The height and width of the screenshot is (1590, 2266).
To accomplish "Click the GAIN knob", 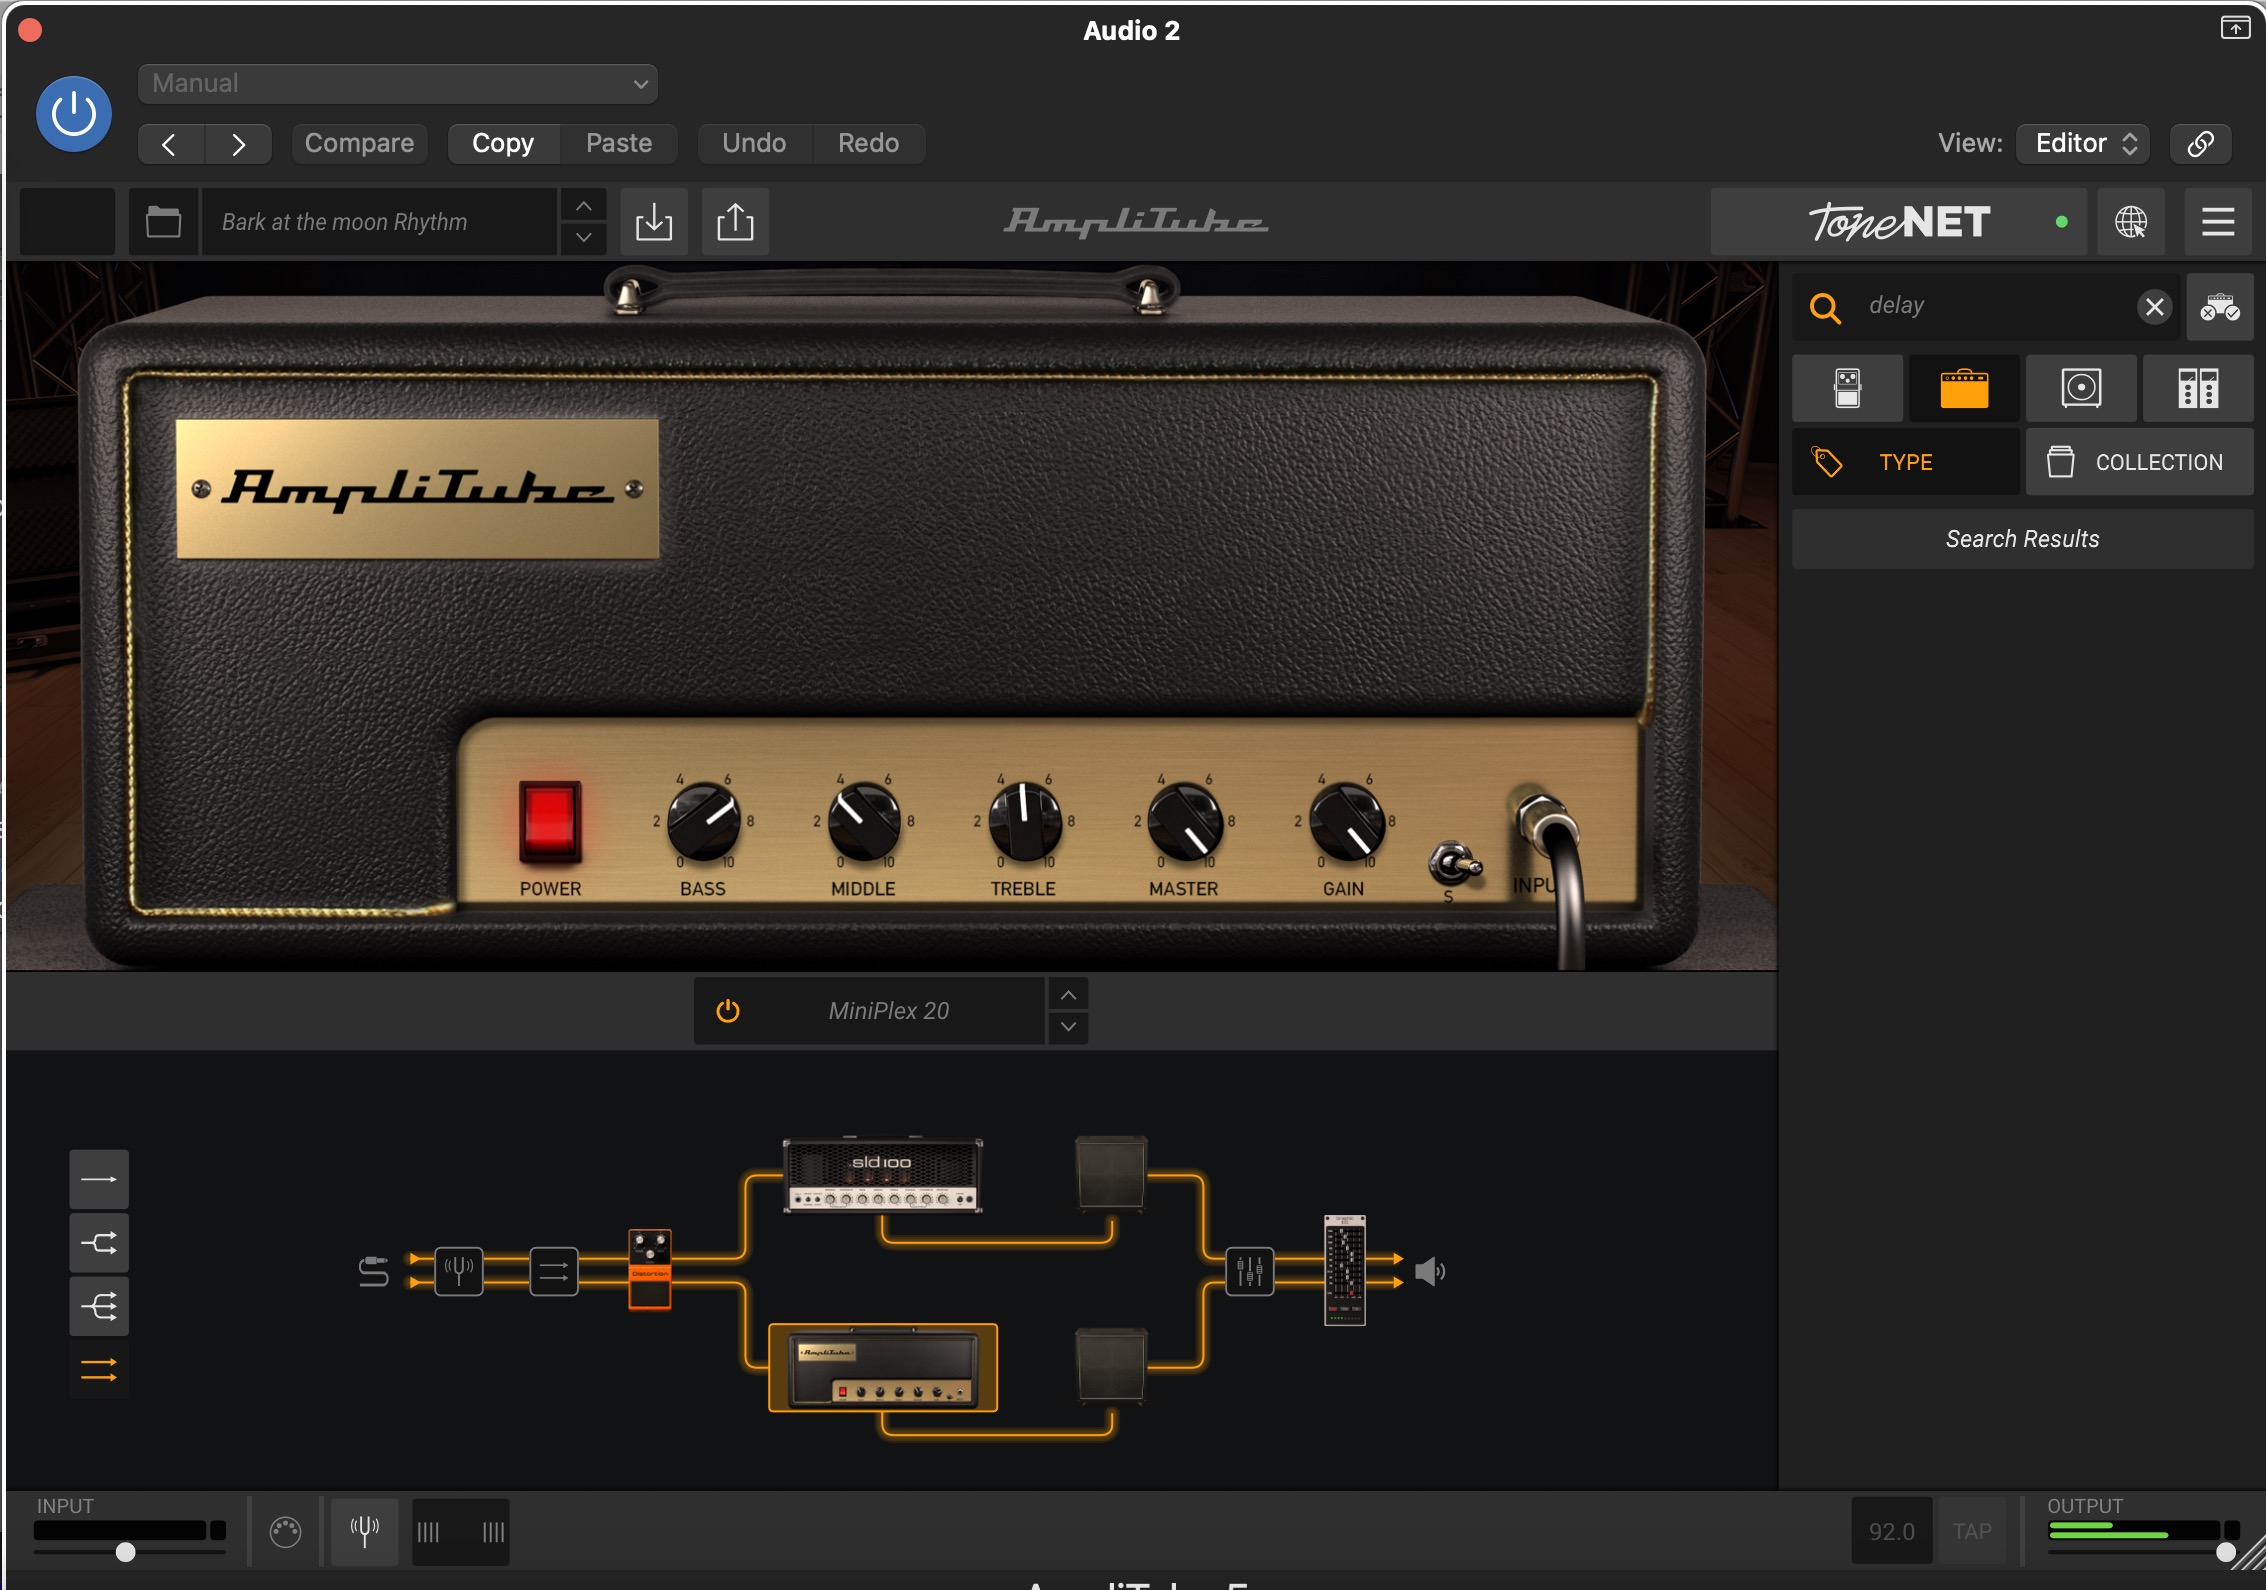I will [1346, 821].
